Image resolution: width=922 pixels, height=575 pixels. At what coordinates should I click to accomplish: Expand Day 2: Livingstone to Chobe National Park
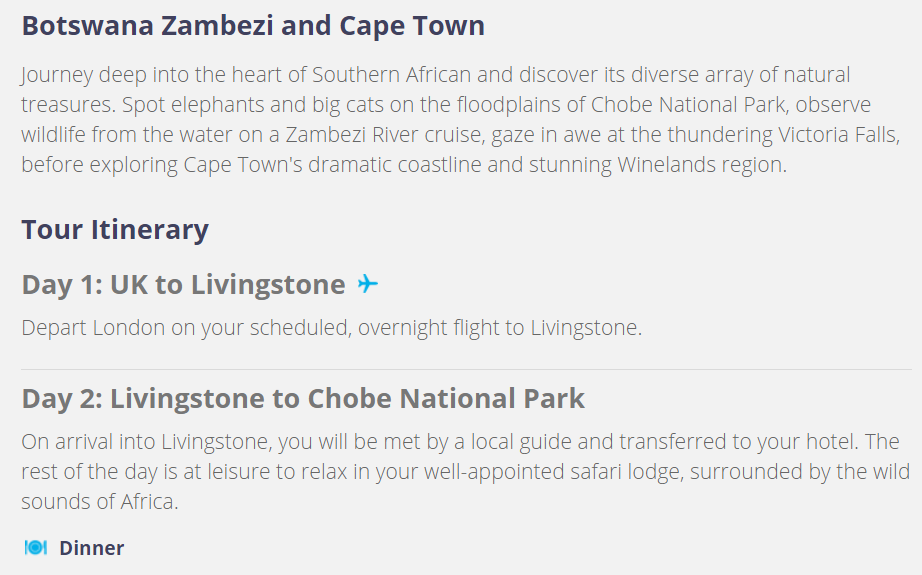coord(303,399)
